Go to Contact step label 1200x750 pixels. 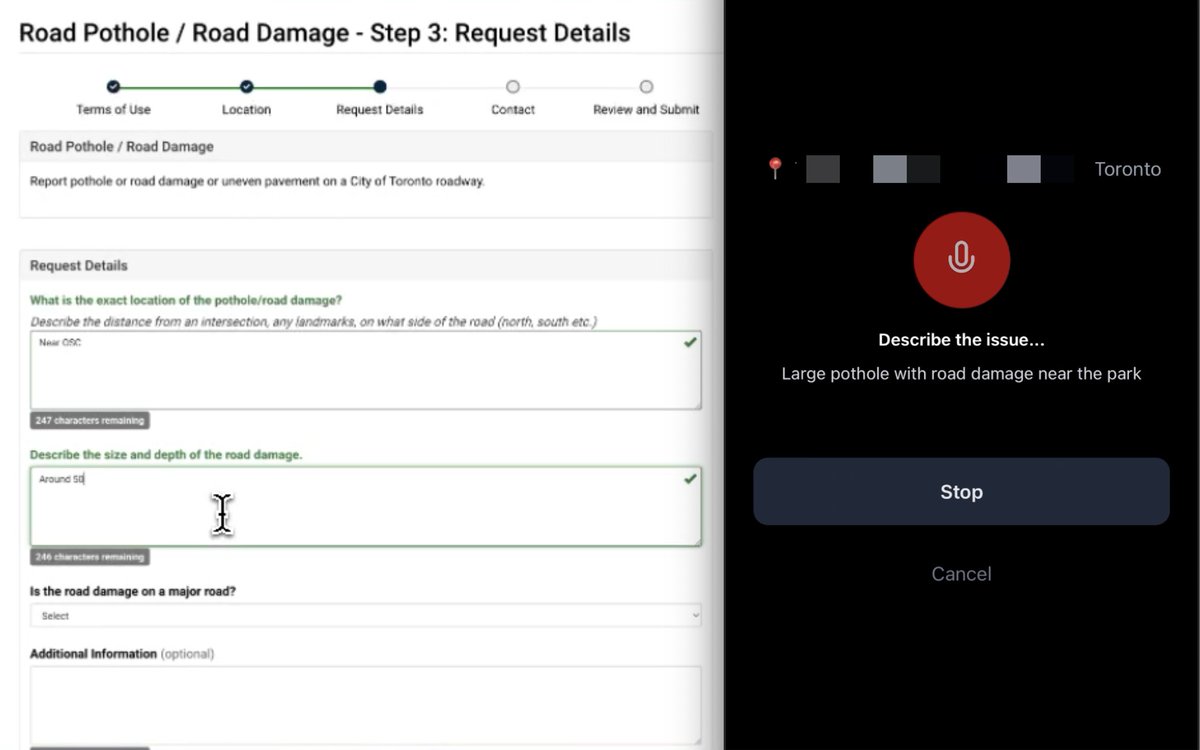[x=513, y=110]
